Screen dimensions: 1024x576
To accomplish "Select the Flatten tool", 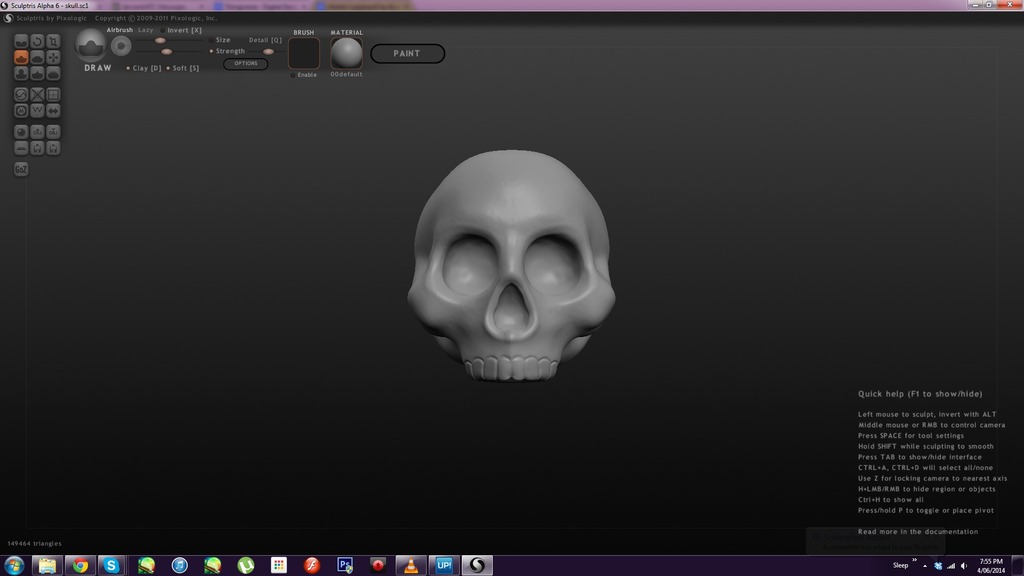I will point(37,57).
